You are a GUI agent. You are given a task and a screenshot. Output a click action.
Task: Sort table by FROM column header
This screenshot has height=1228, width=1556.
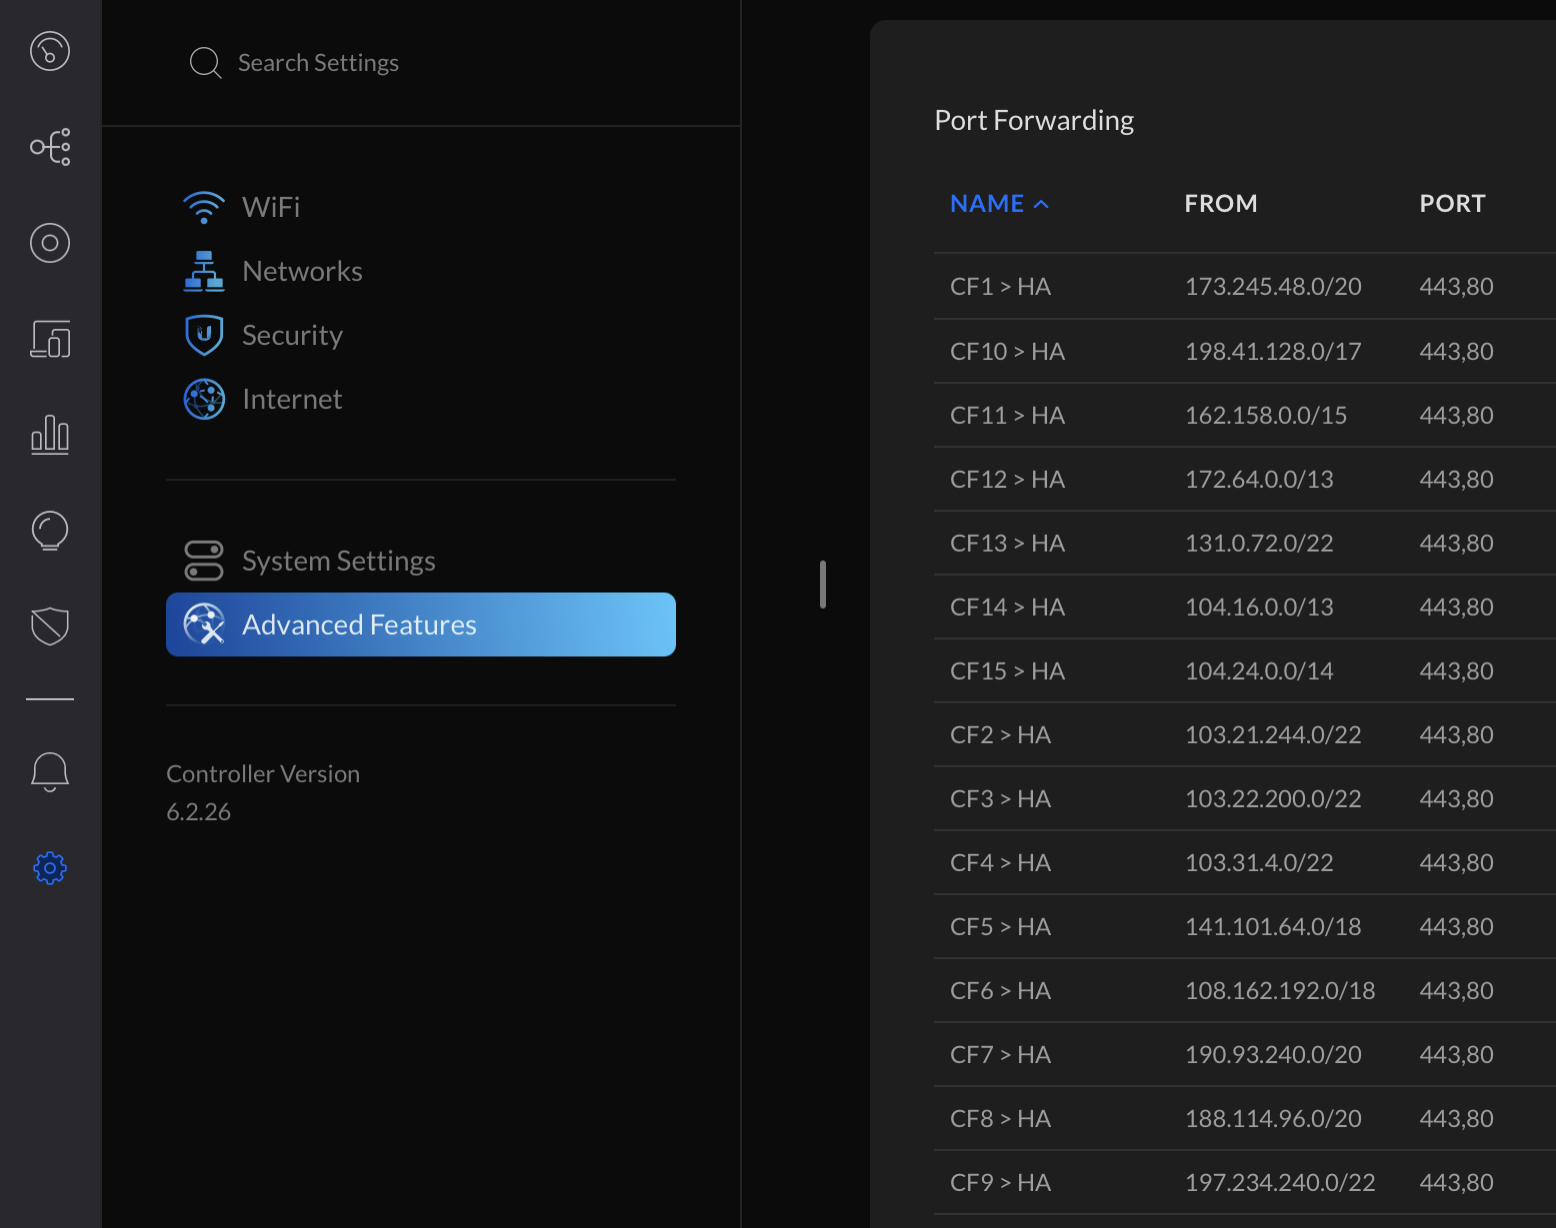[x=1220, y=204]
